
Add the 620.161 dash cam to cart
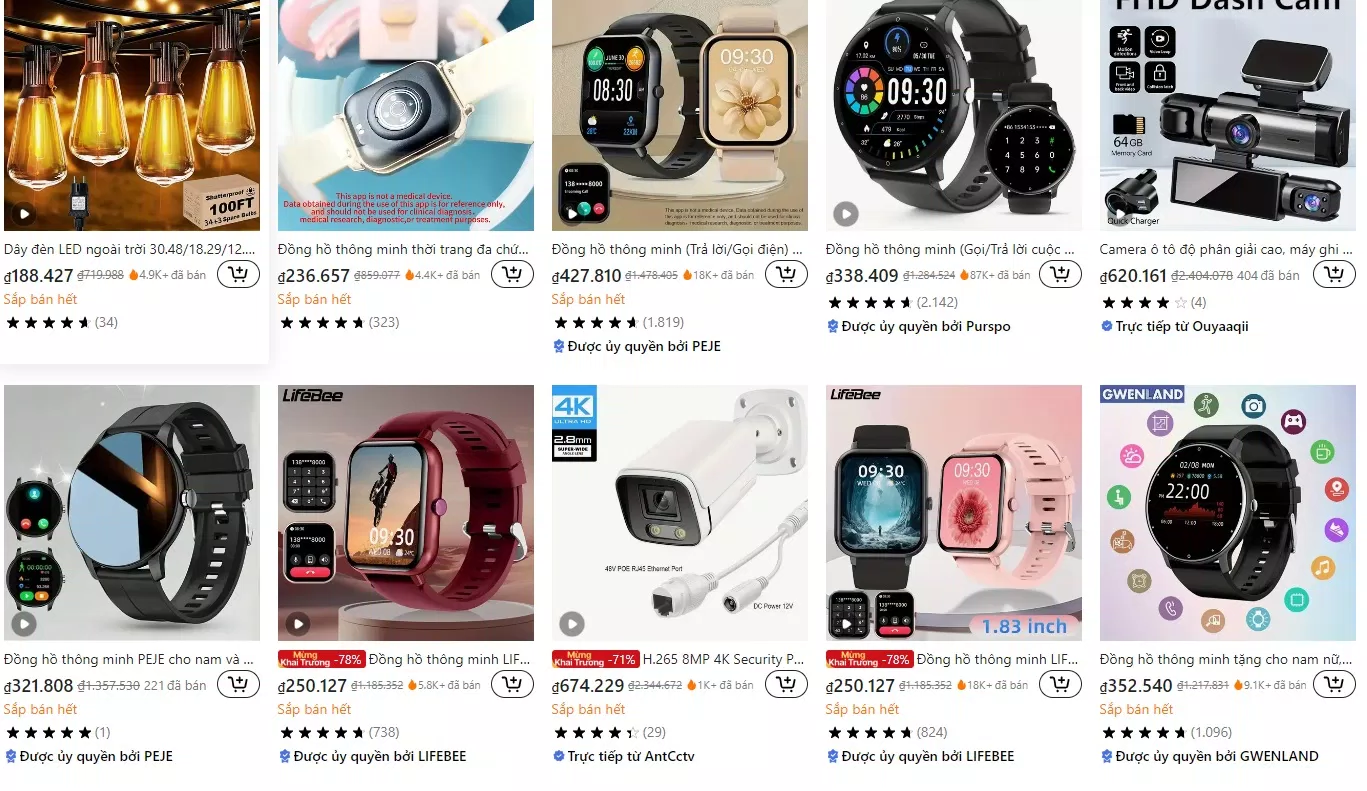[1334, 274]
